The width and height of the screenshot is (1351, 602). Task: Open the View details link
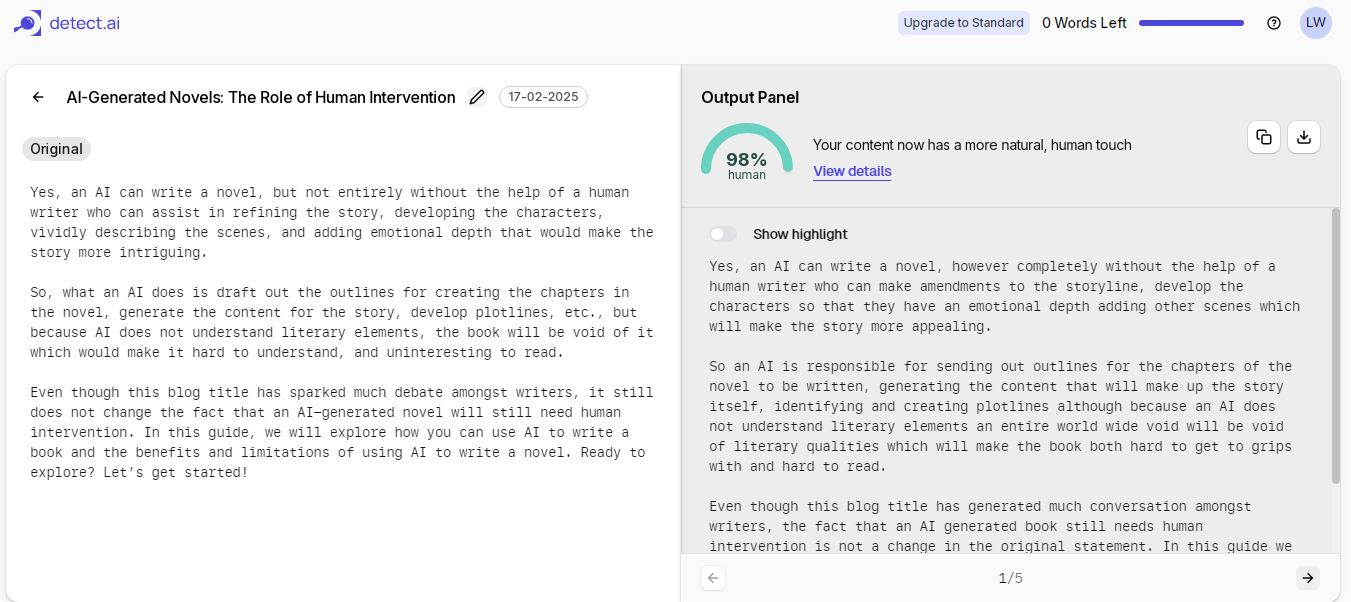[852, 171]
